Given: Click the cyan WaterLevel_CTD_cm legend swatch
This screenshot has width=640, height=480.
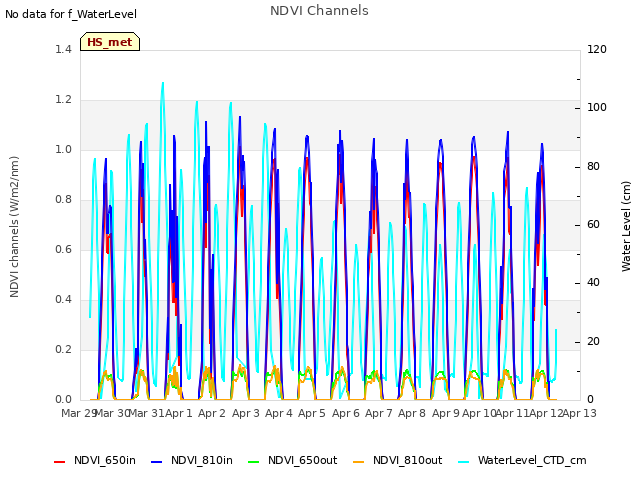Looking at the screenshot, I should pyautogui.click(x=463, y=462).
